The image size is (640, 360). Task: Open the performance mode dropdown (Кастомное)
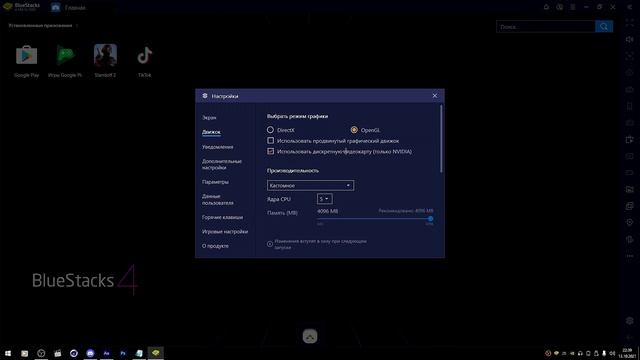point(310,185)
